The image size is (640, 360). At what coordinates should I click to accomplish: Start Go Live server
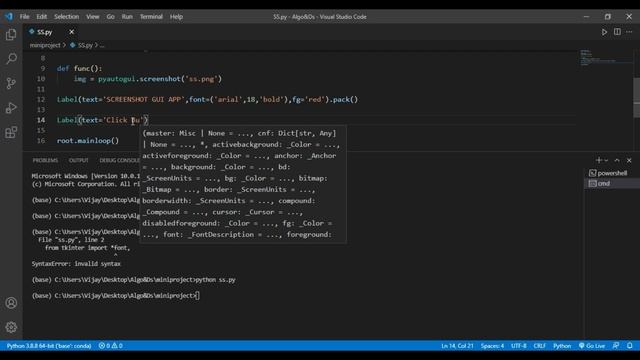592,346
